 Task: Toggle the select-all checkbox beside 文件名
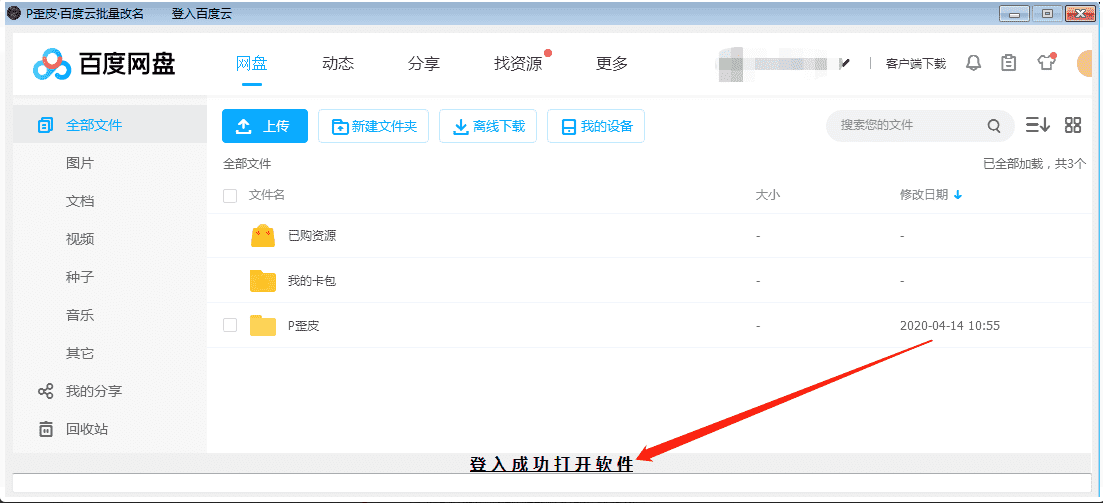[x=230, y=196]
